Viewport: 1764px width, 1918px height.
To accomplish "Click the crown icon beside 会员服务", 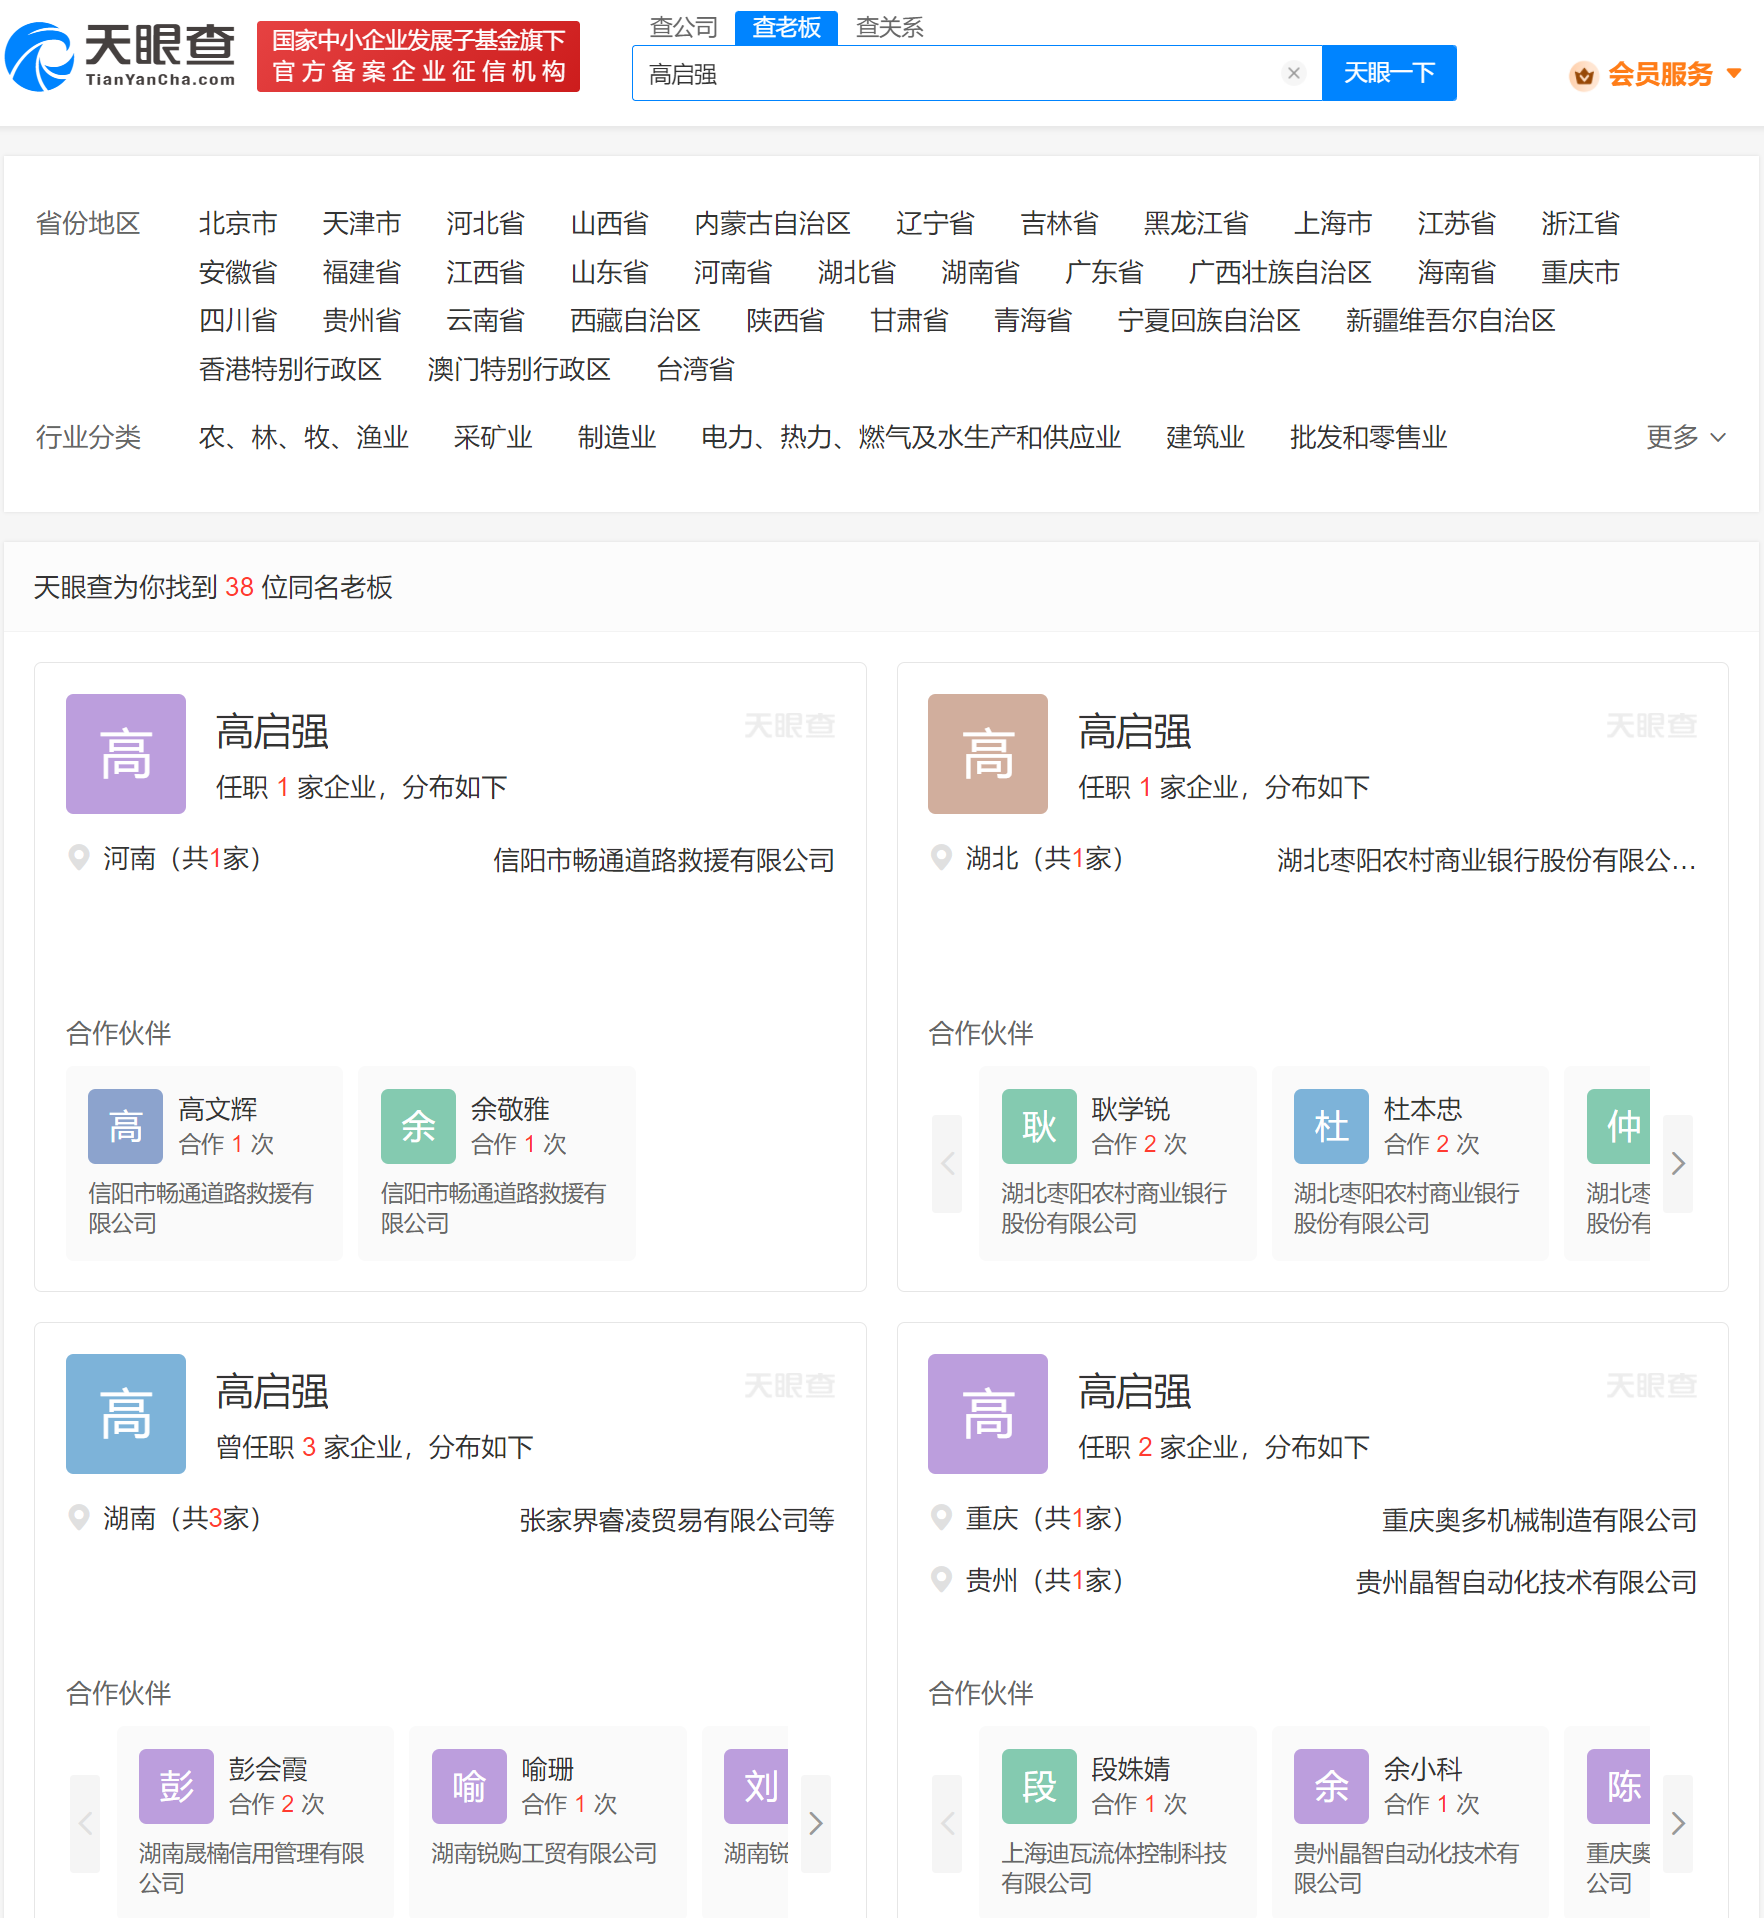I will coord(1584,74).
